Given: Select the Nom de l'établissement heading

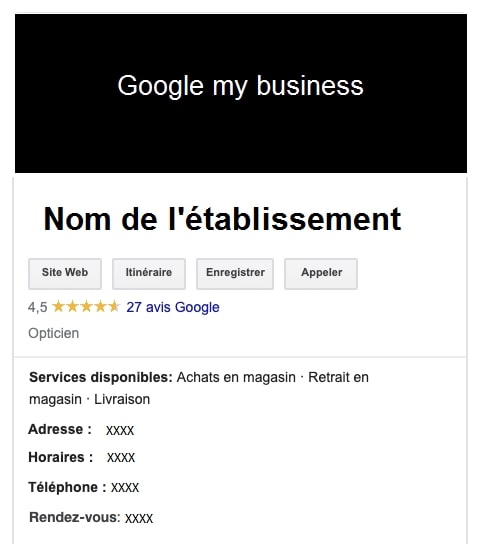Looking at the screenshot, I should pyautogui.click(x=222, y=219).
